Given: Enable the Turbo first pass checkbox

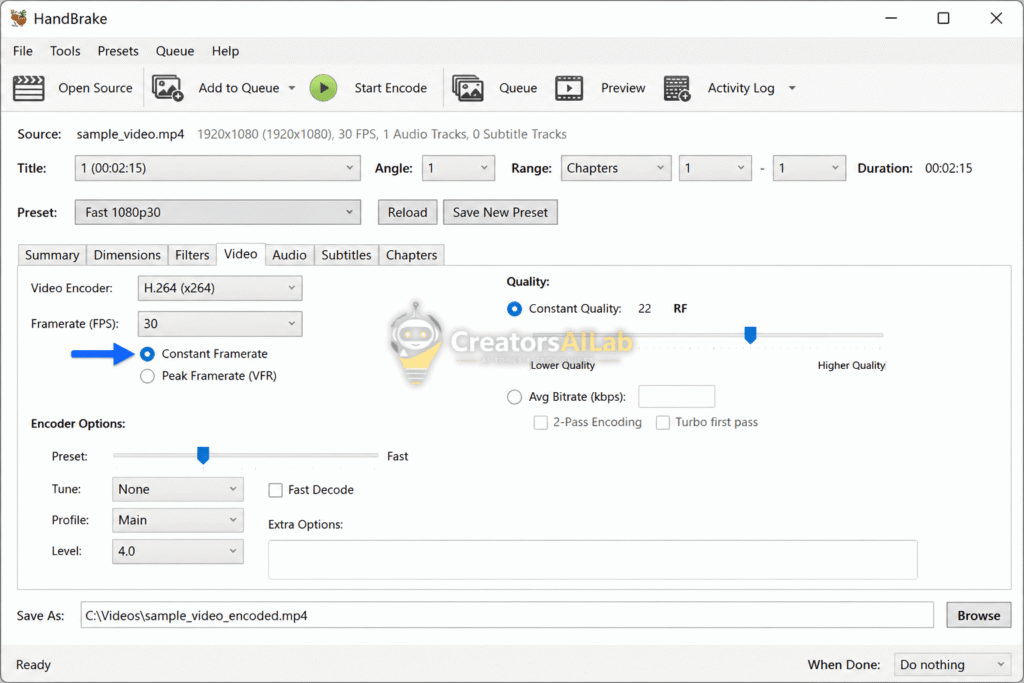Looking at the screenshot, I should coord(663,422).
